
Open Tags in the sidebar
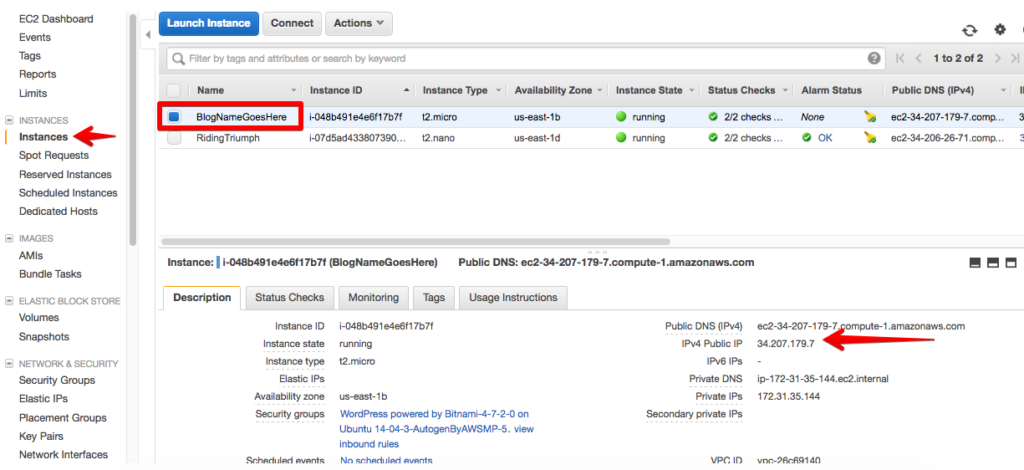coord(30,55)
